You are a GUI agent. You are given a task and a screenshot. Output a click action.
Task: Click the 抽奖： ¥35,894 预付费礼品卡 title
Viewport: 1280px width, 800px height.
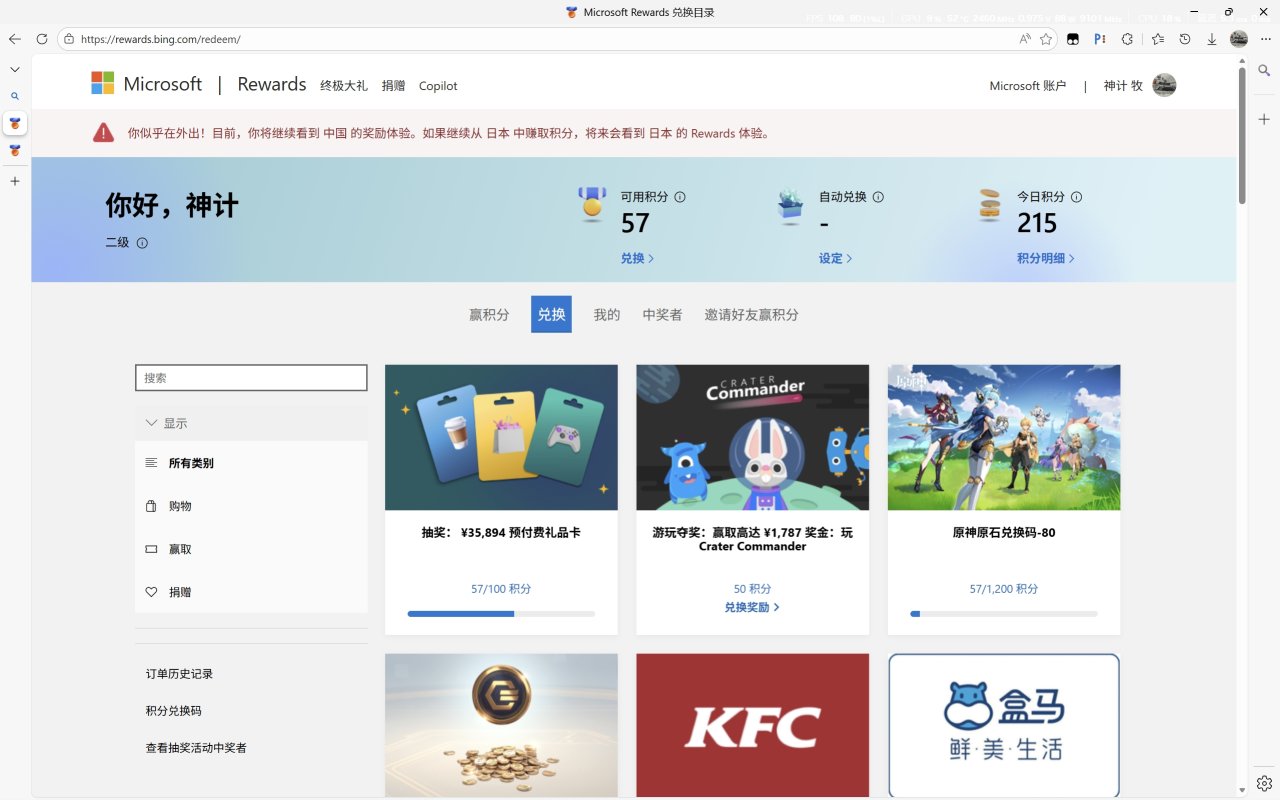(x=501, y=533)
